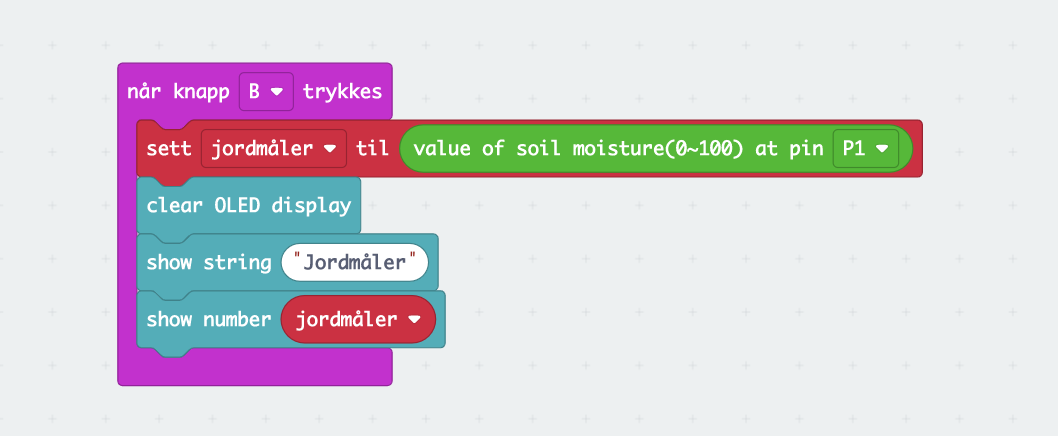
Task: Select the show string block by its label
Action: (x=208, y=263)
